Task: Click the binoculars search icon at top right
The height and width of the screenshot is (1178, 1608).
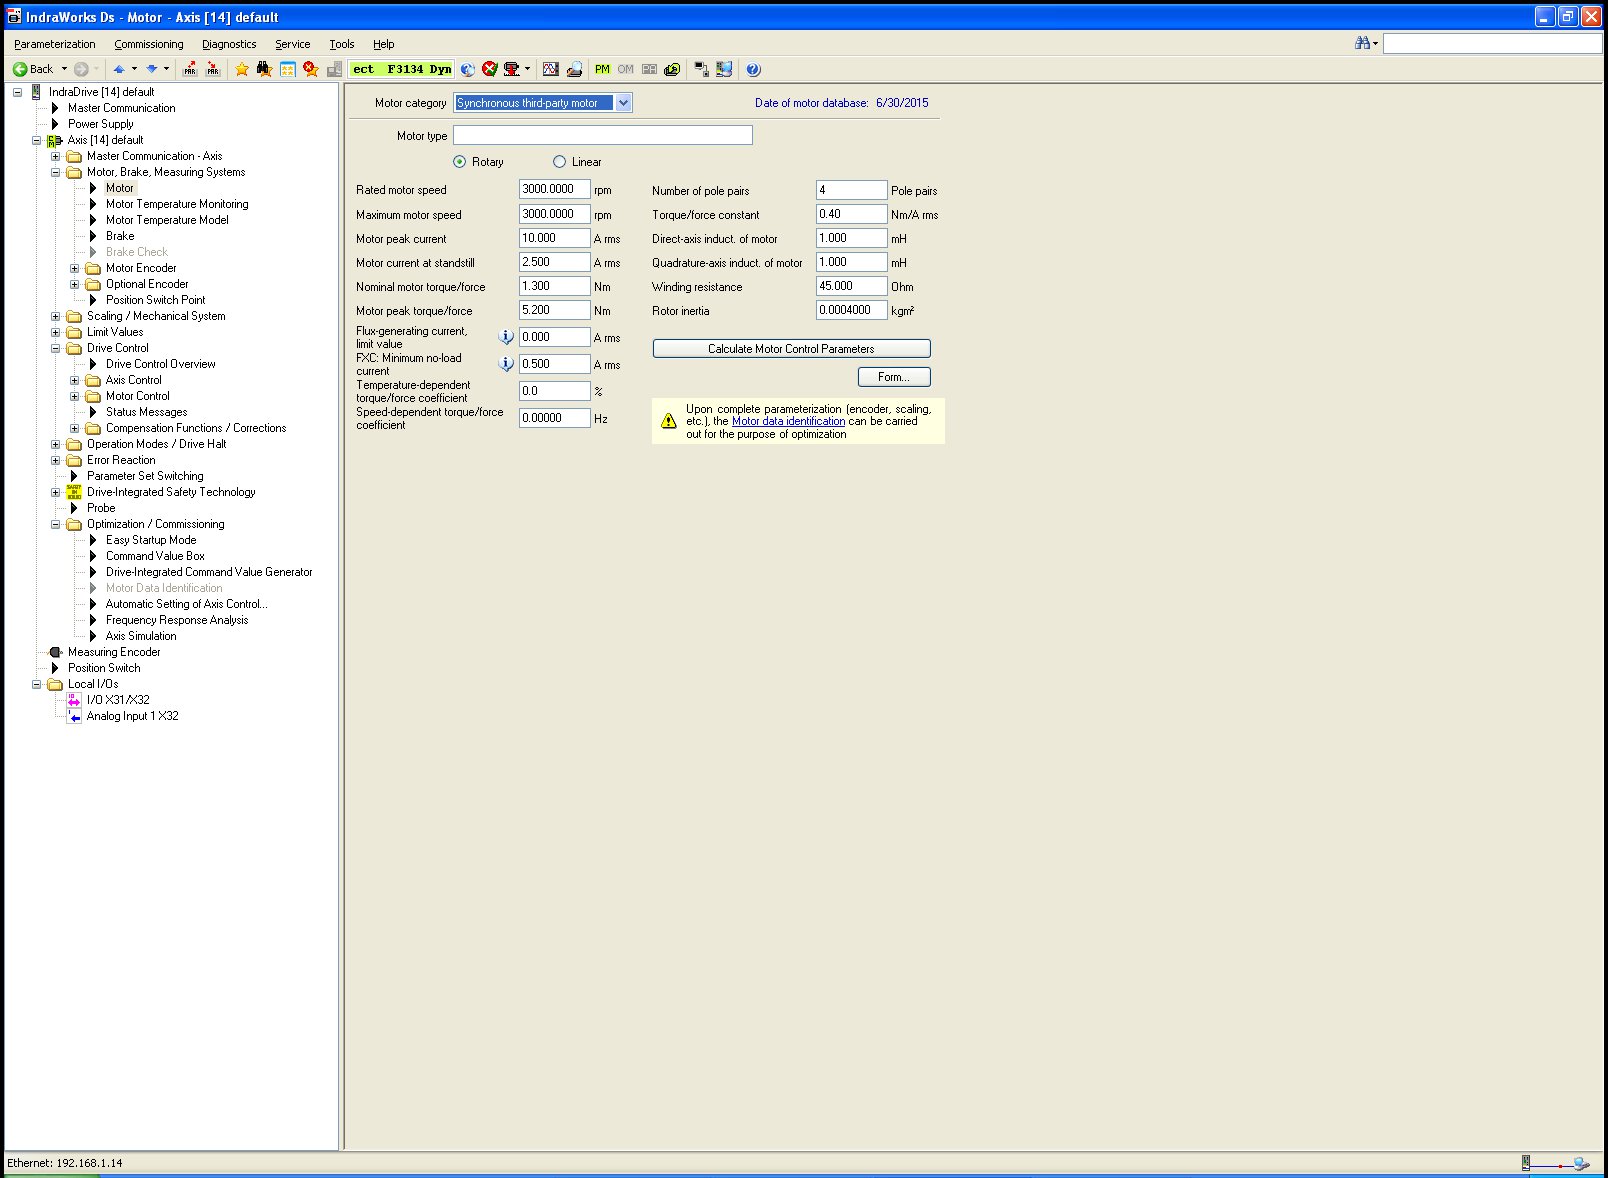Action: tap(1362, 43)
